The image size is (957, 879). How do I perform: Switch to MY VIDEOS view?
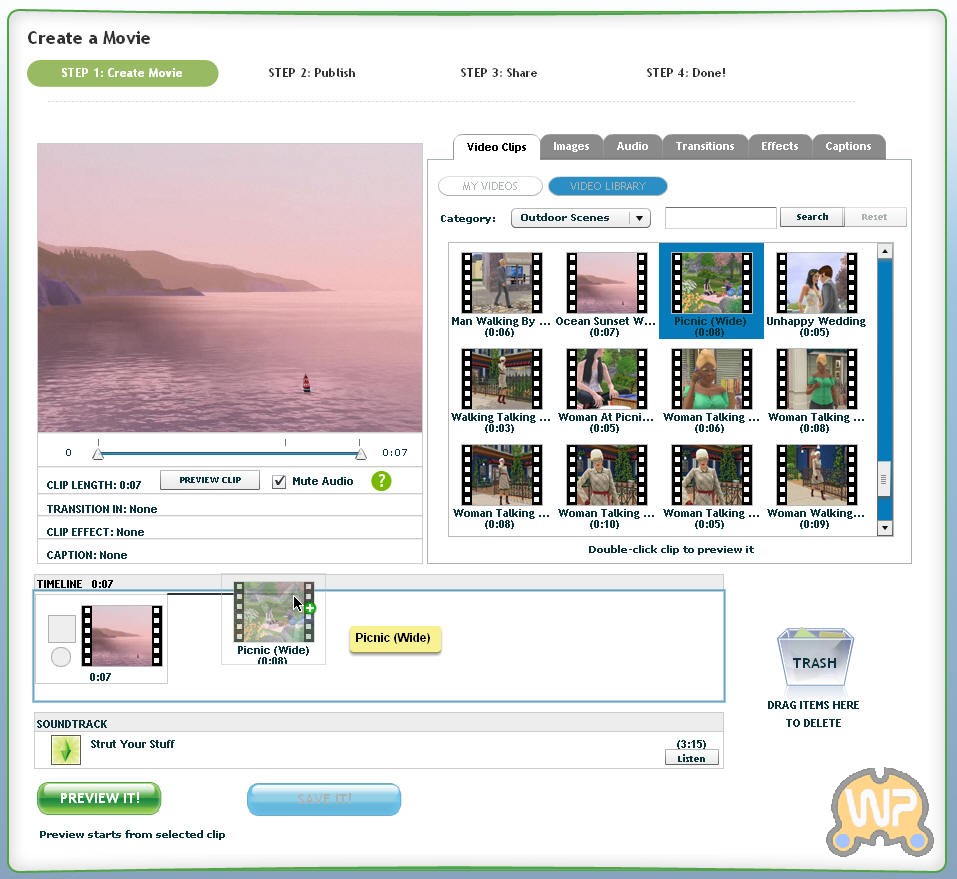[490, 186]
